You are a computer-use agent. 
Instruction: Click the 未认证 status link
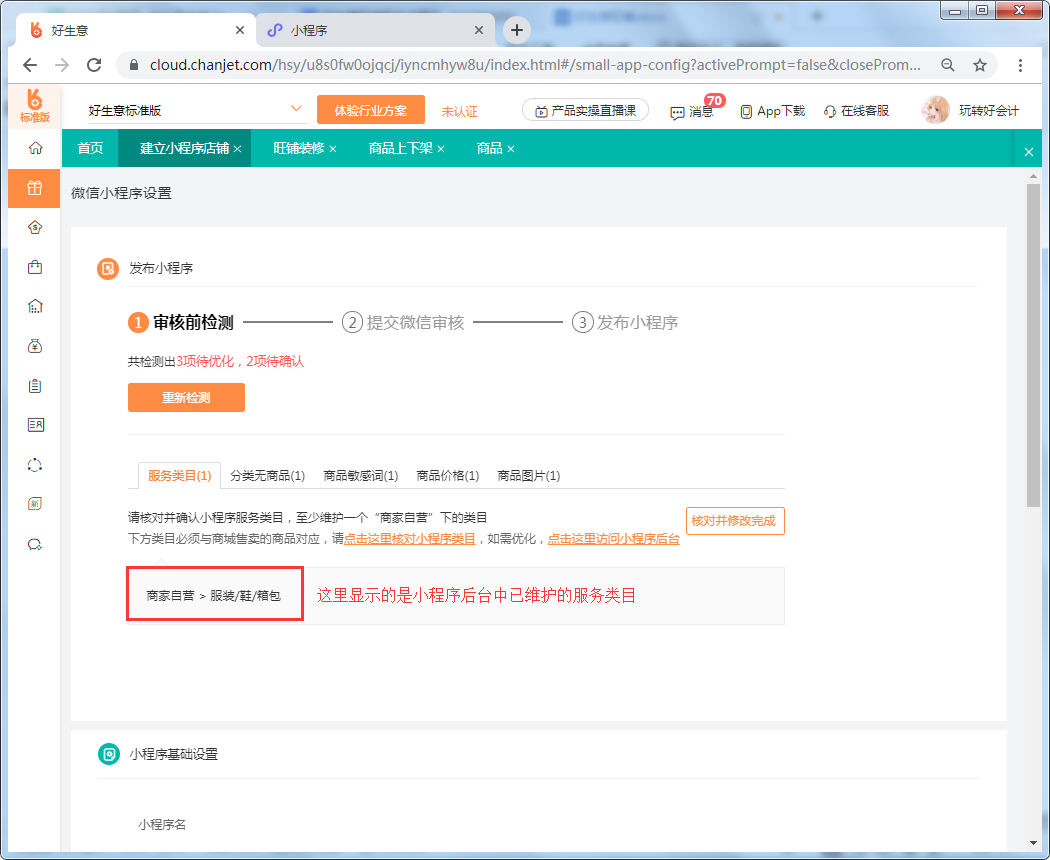[459, 111]
